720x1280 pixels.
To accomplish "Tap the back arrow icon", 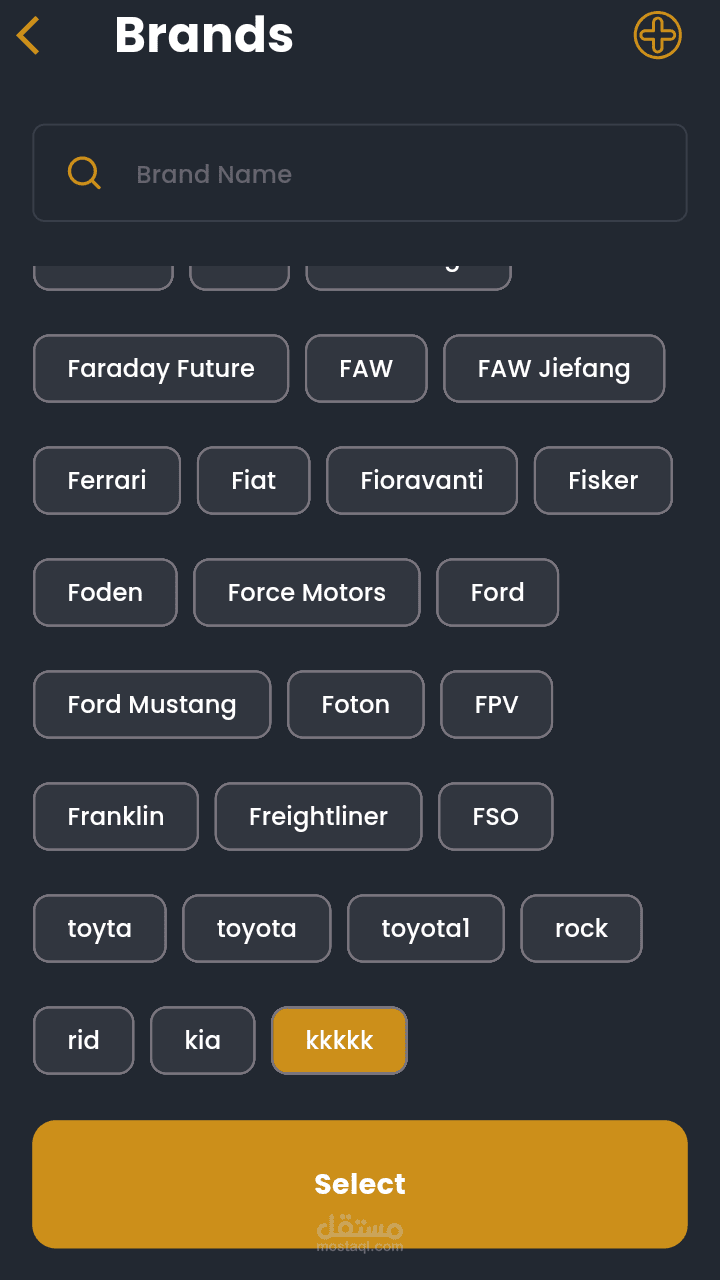I will pyautogui.click(x=28, y=36).
